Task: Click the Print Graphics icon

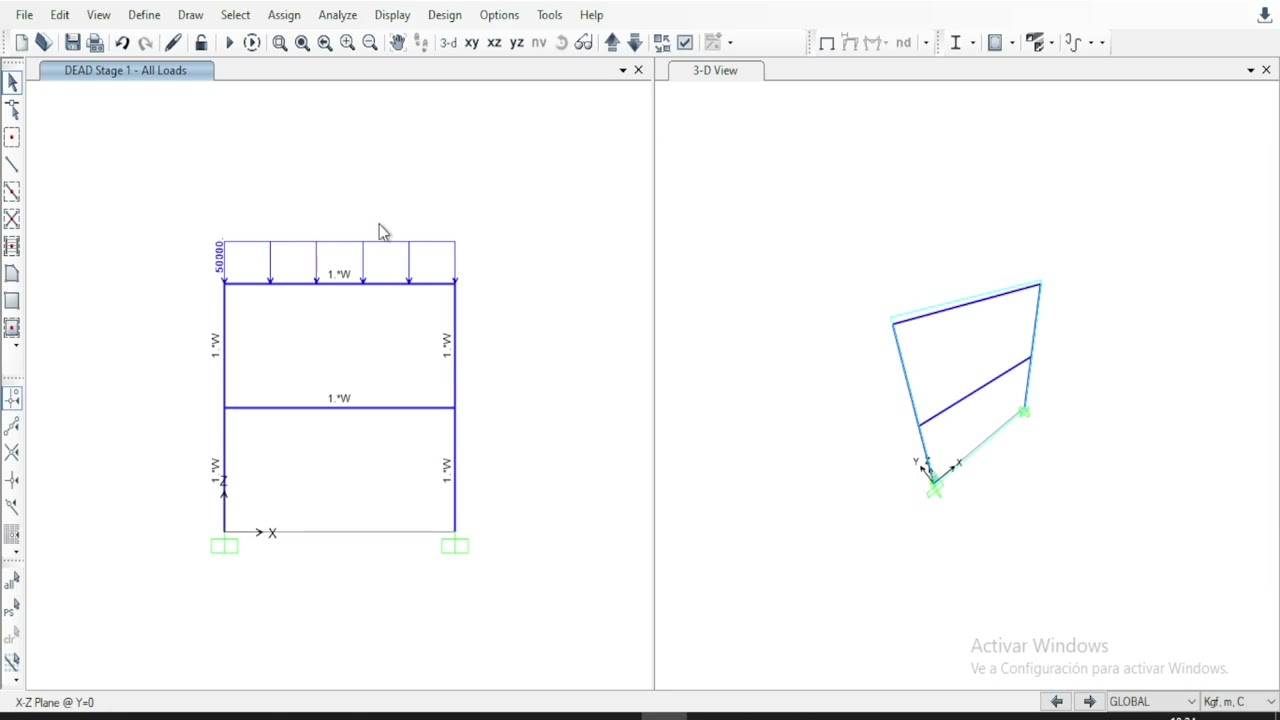Action: pyautogui.click(x=95, y=42)
